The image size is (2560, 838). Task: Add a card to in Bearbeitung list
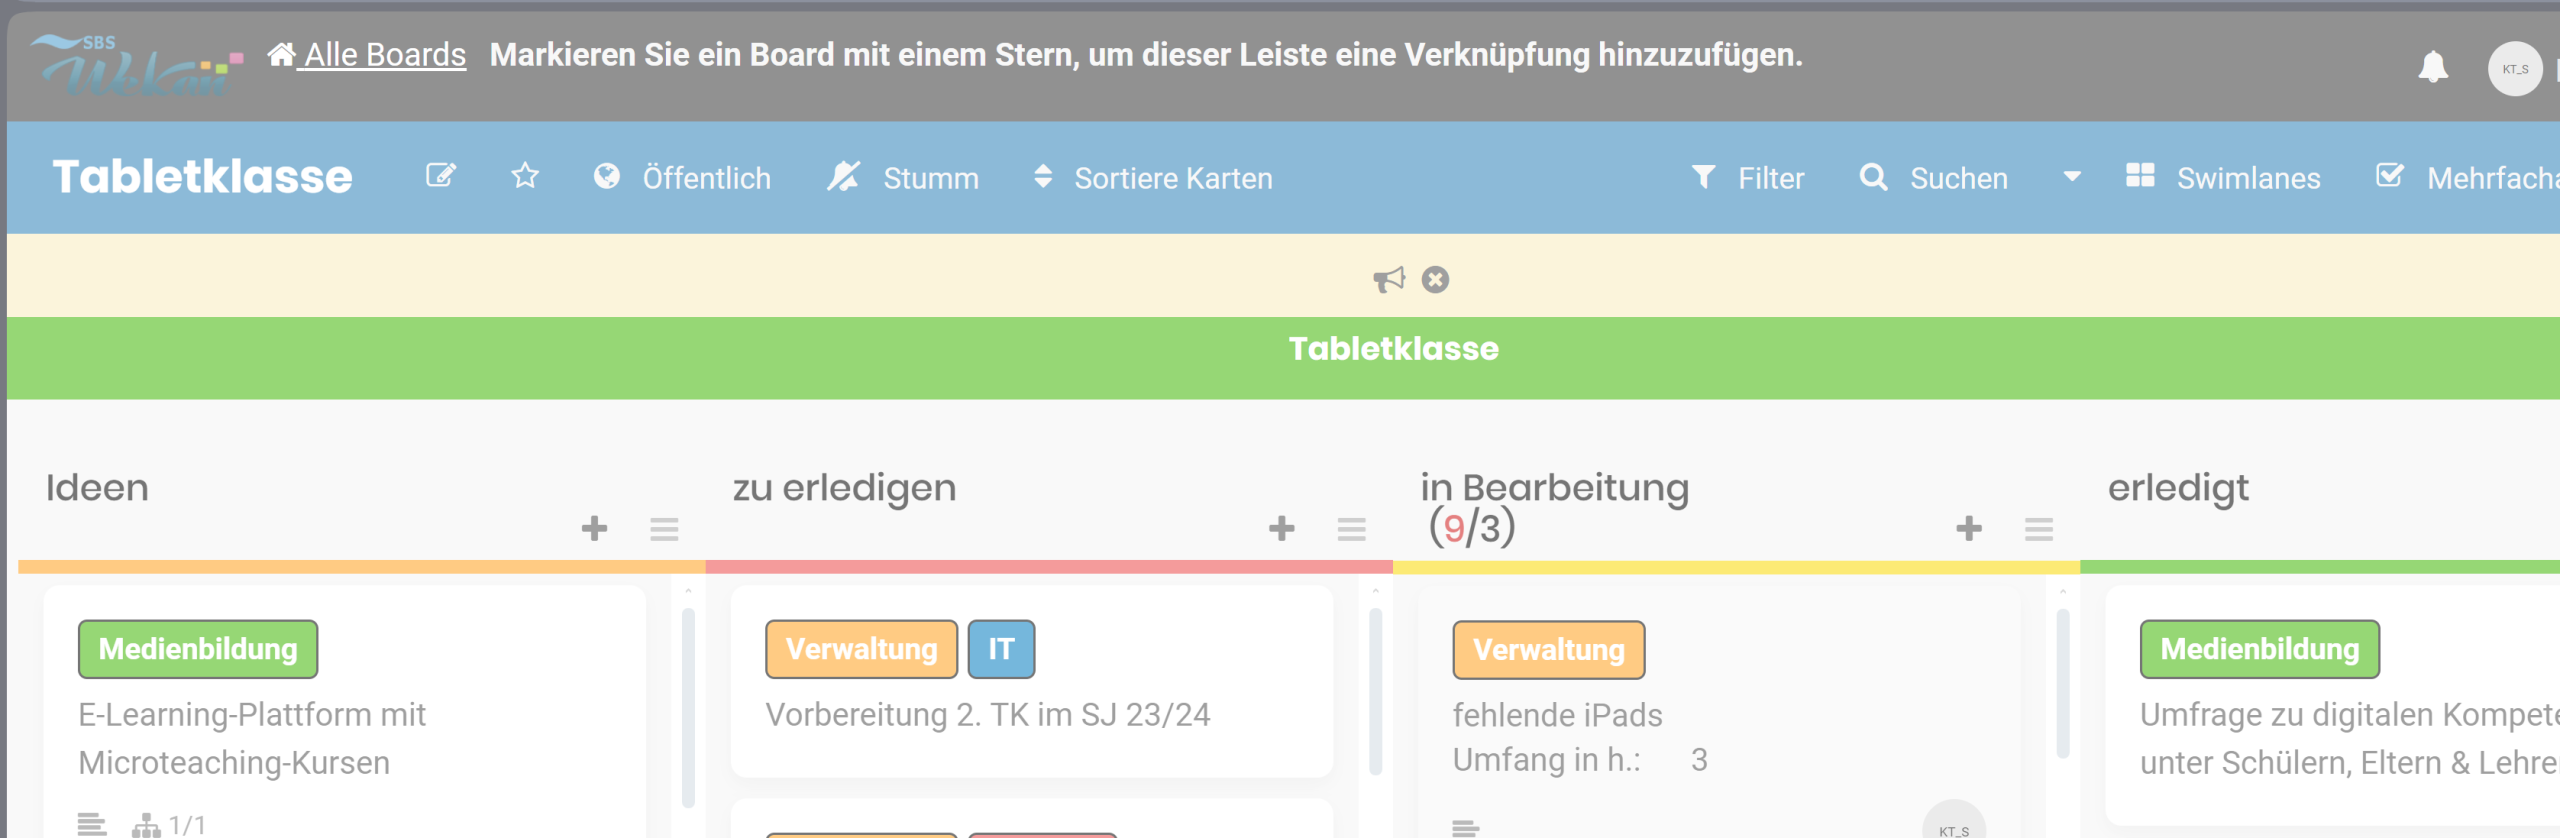[x=1968, y=528]
